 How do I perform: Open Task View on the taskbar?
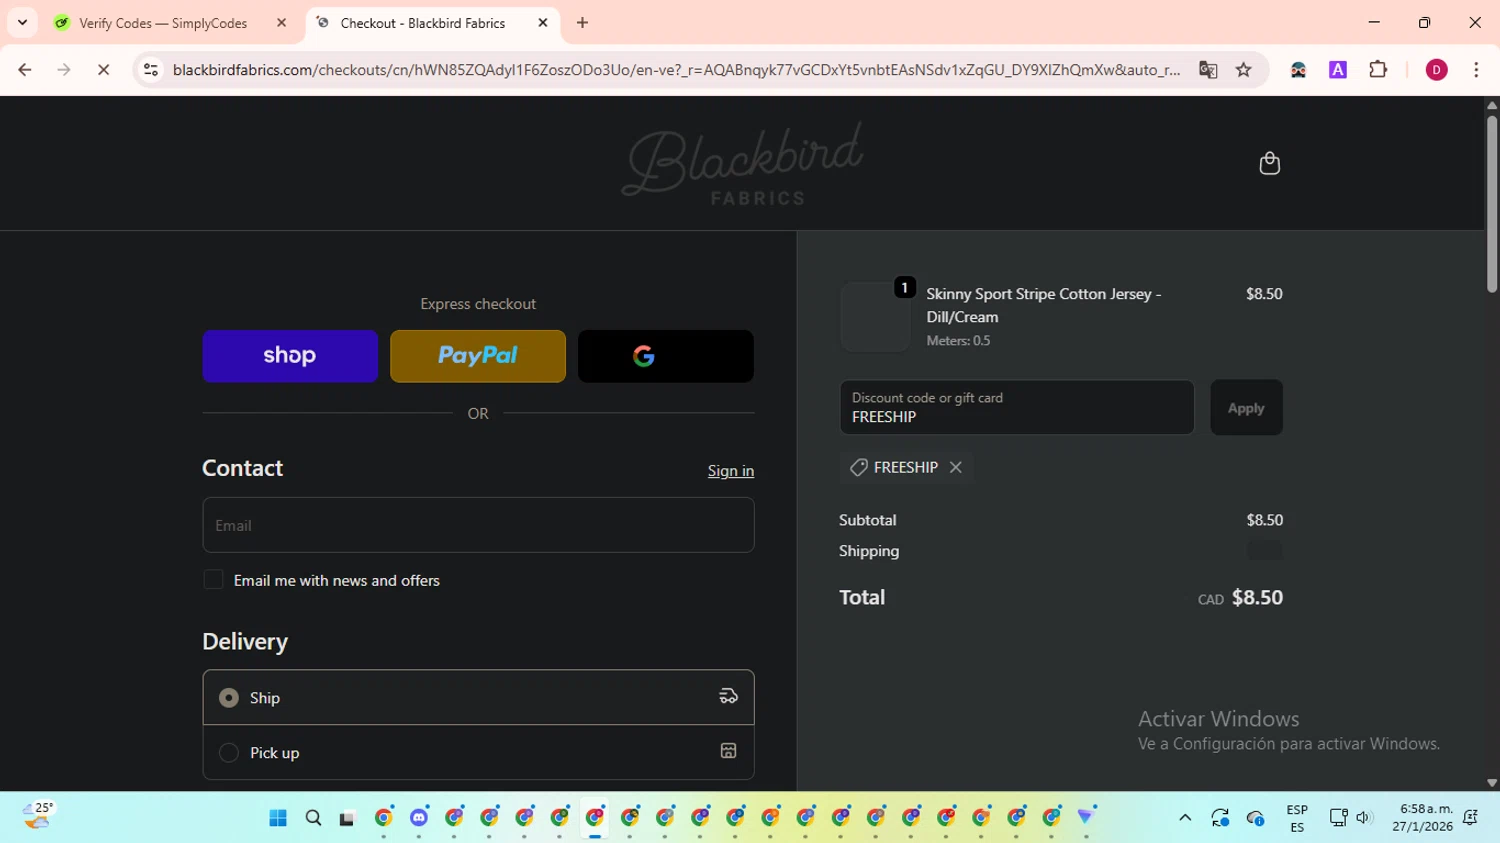coord(347,817)
